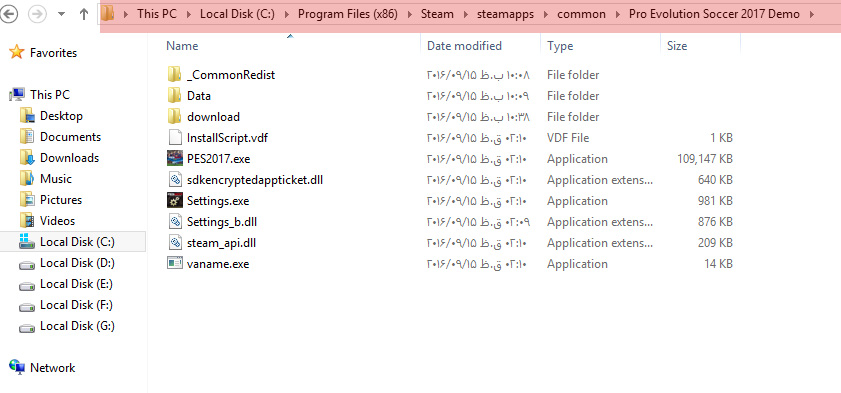
Task: Open Downloads in navigation pane
Action: pyautogui.click(x=69, y=158)
